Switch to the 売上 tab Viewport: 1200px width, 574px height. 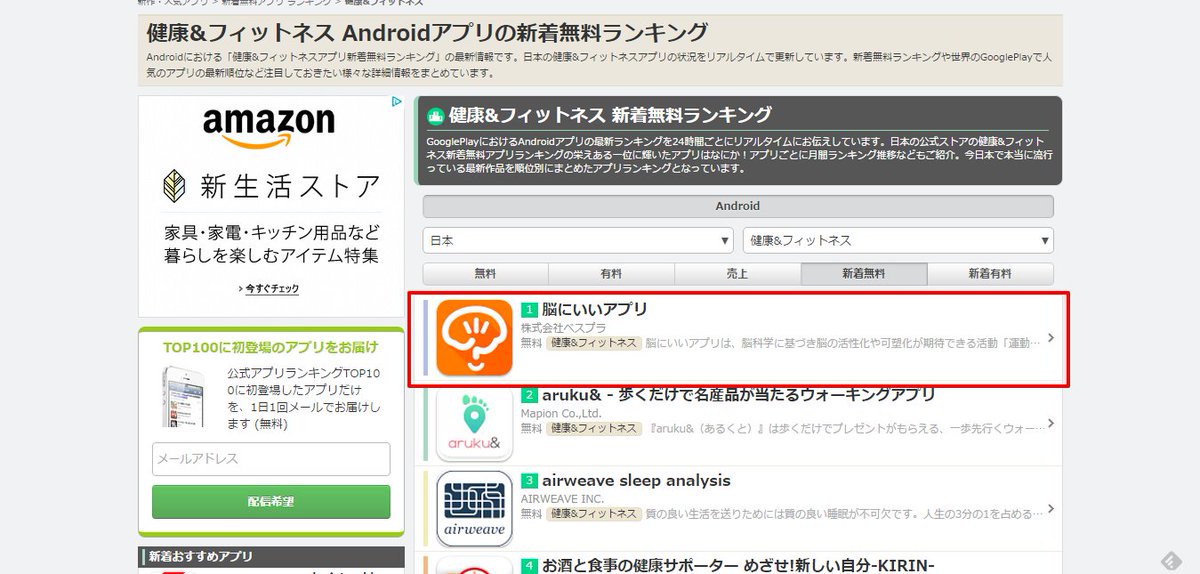(x=737, y=274)
